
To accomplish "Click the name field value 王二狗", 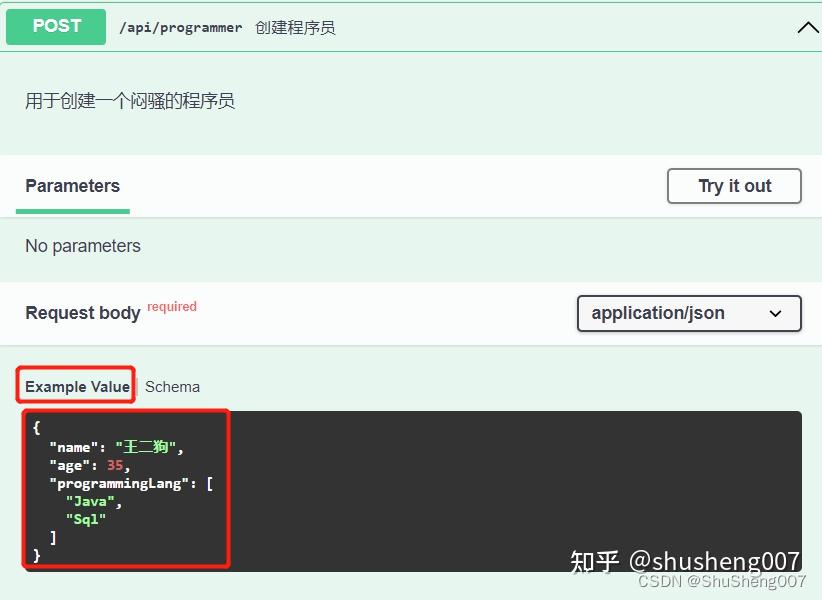I will 146,446.
